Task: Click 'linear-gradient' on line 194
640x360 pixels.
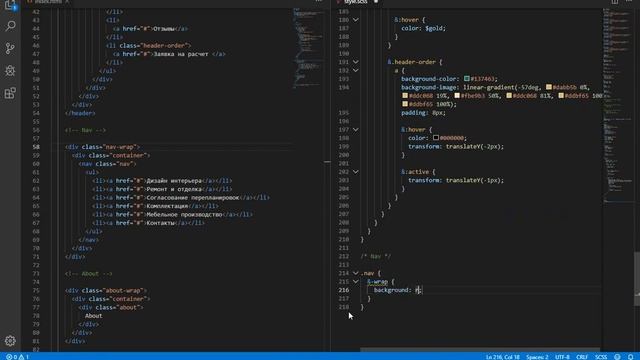Action: tap(489, 87)
